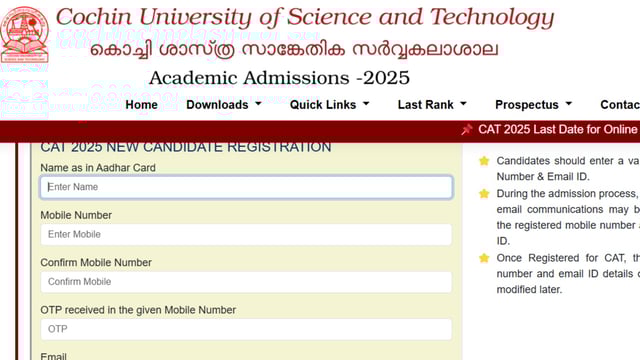Click the 'Email' field label
Image resolution: width=640 pixels, height=360 pixels.
(53, 356)
